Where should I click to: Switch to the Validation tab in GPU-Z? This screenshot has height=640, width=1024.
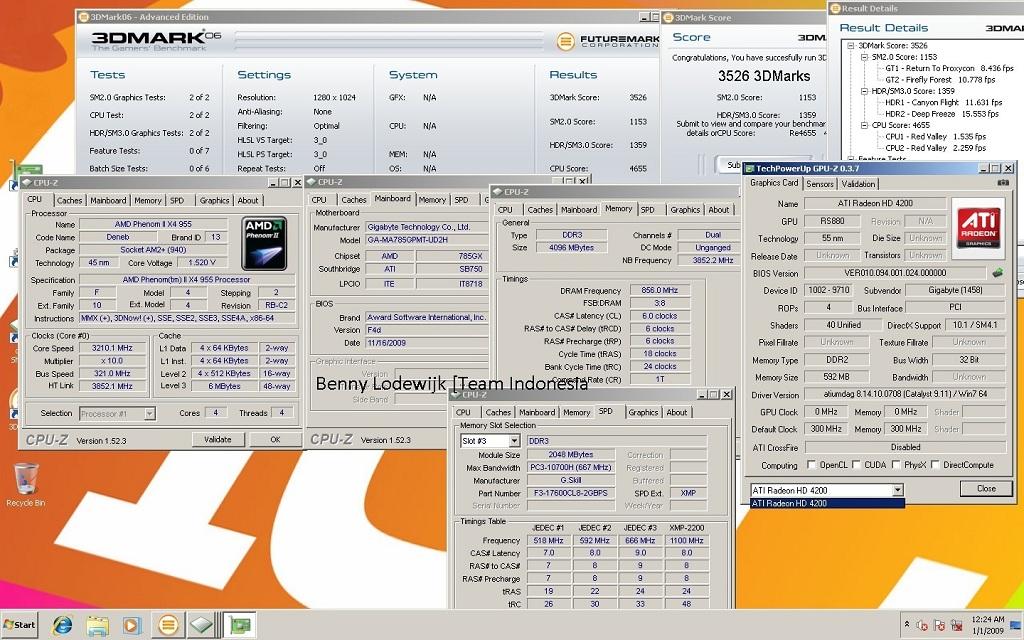pyautogui.click(x=858, y=184)
